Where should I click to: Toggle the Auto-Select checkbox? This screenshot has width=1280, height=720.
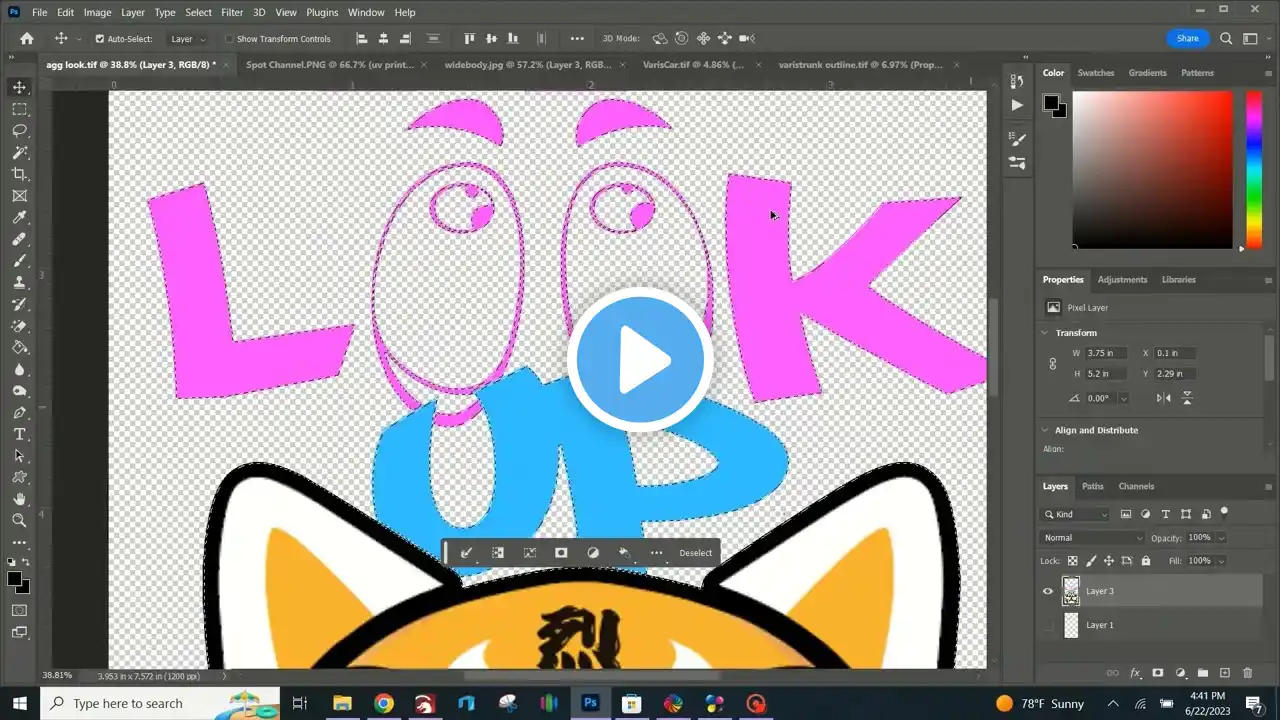[100, 39]
